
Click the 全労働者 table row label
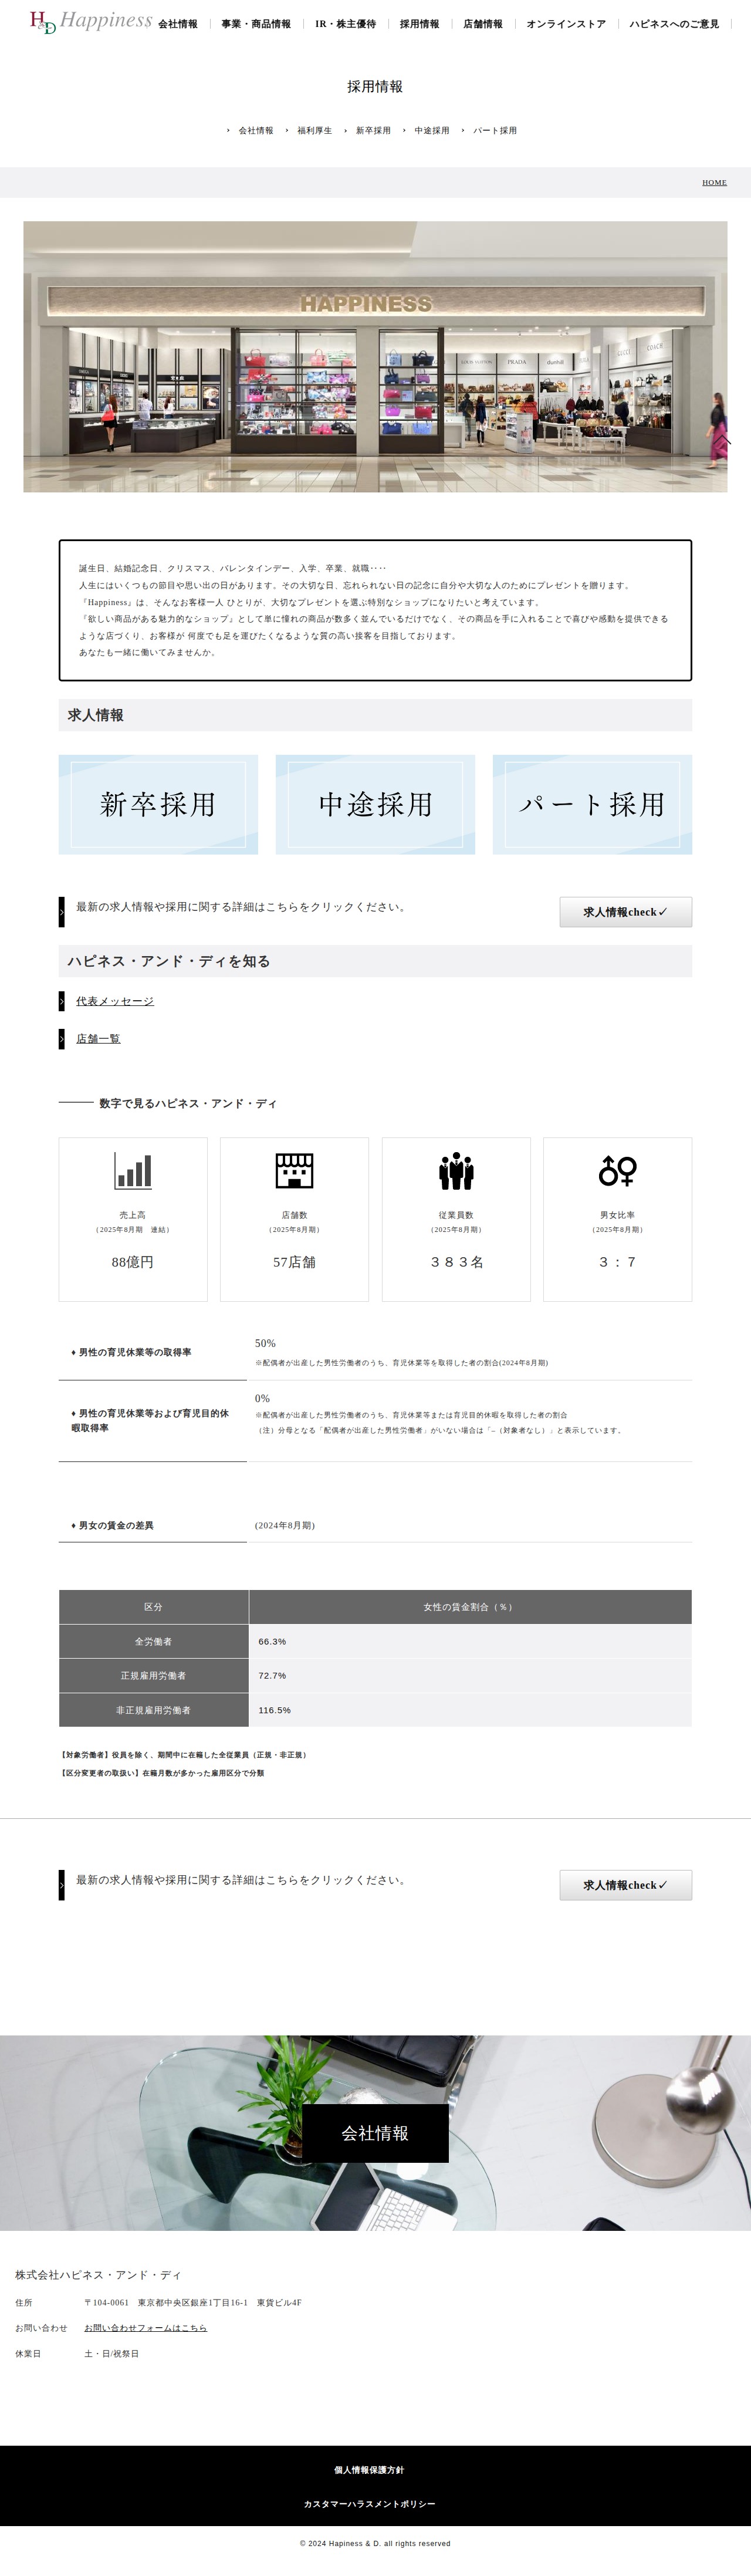(x=153, y=1641)
